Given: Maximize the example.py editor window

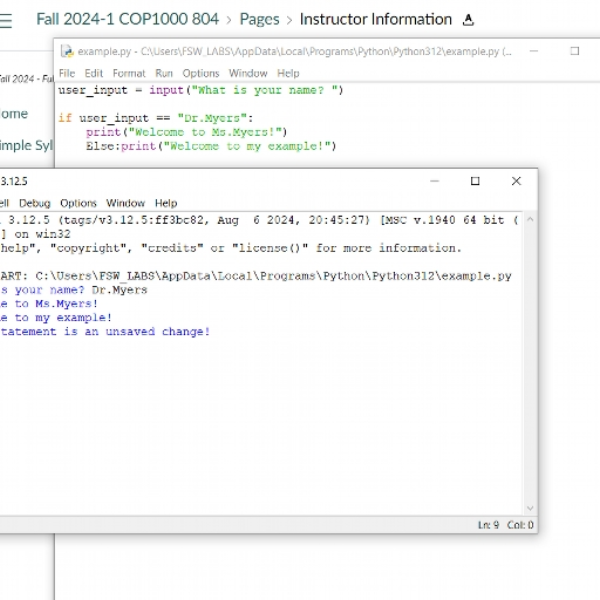Looking at the screenshot, I should click(574, 51).
